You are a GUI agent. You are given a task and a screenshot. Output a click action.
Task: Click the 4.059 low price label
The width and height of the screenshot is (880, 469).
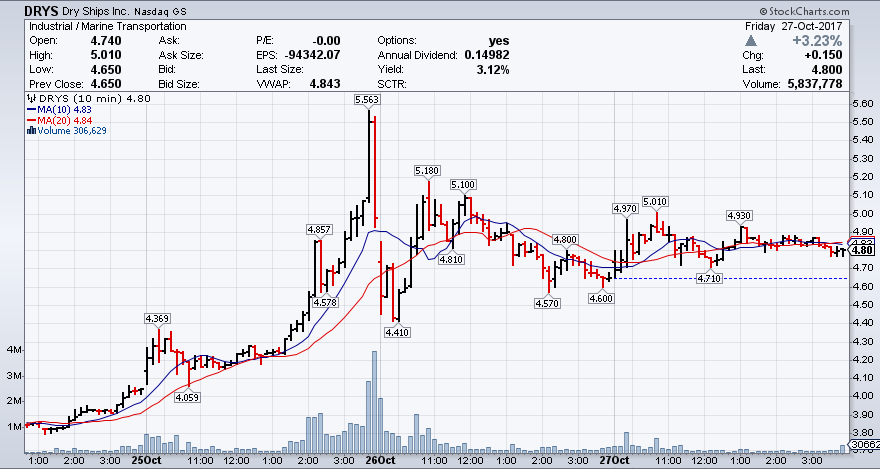tap(186, 397)
